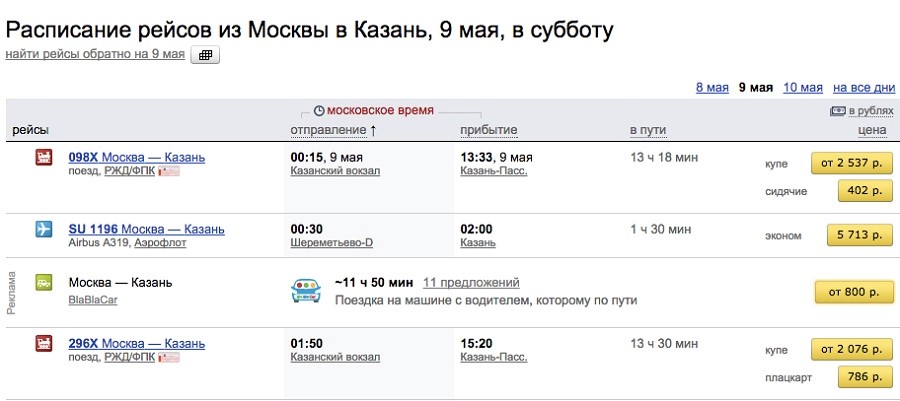Open flight SU 1196 details

(x=136, y=229)
